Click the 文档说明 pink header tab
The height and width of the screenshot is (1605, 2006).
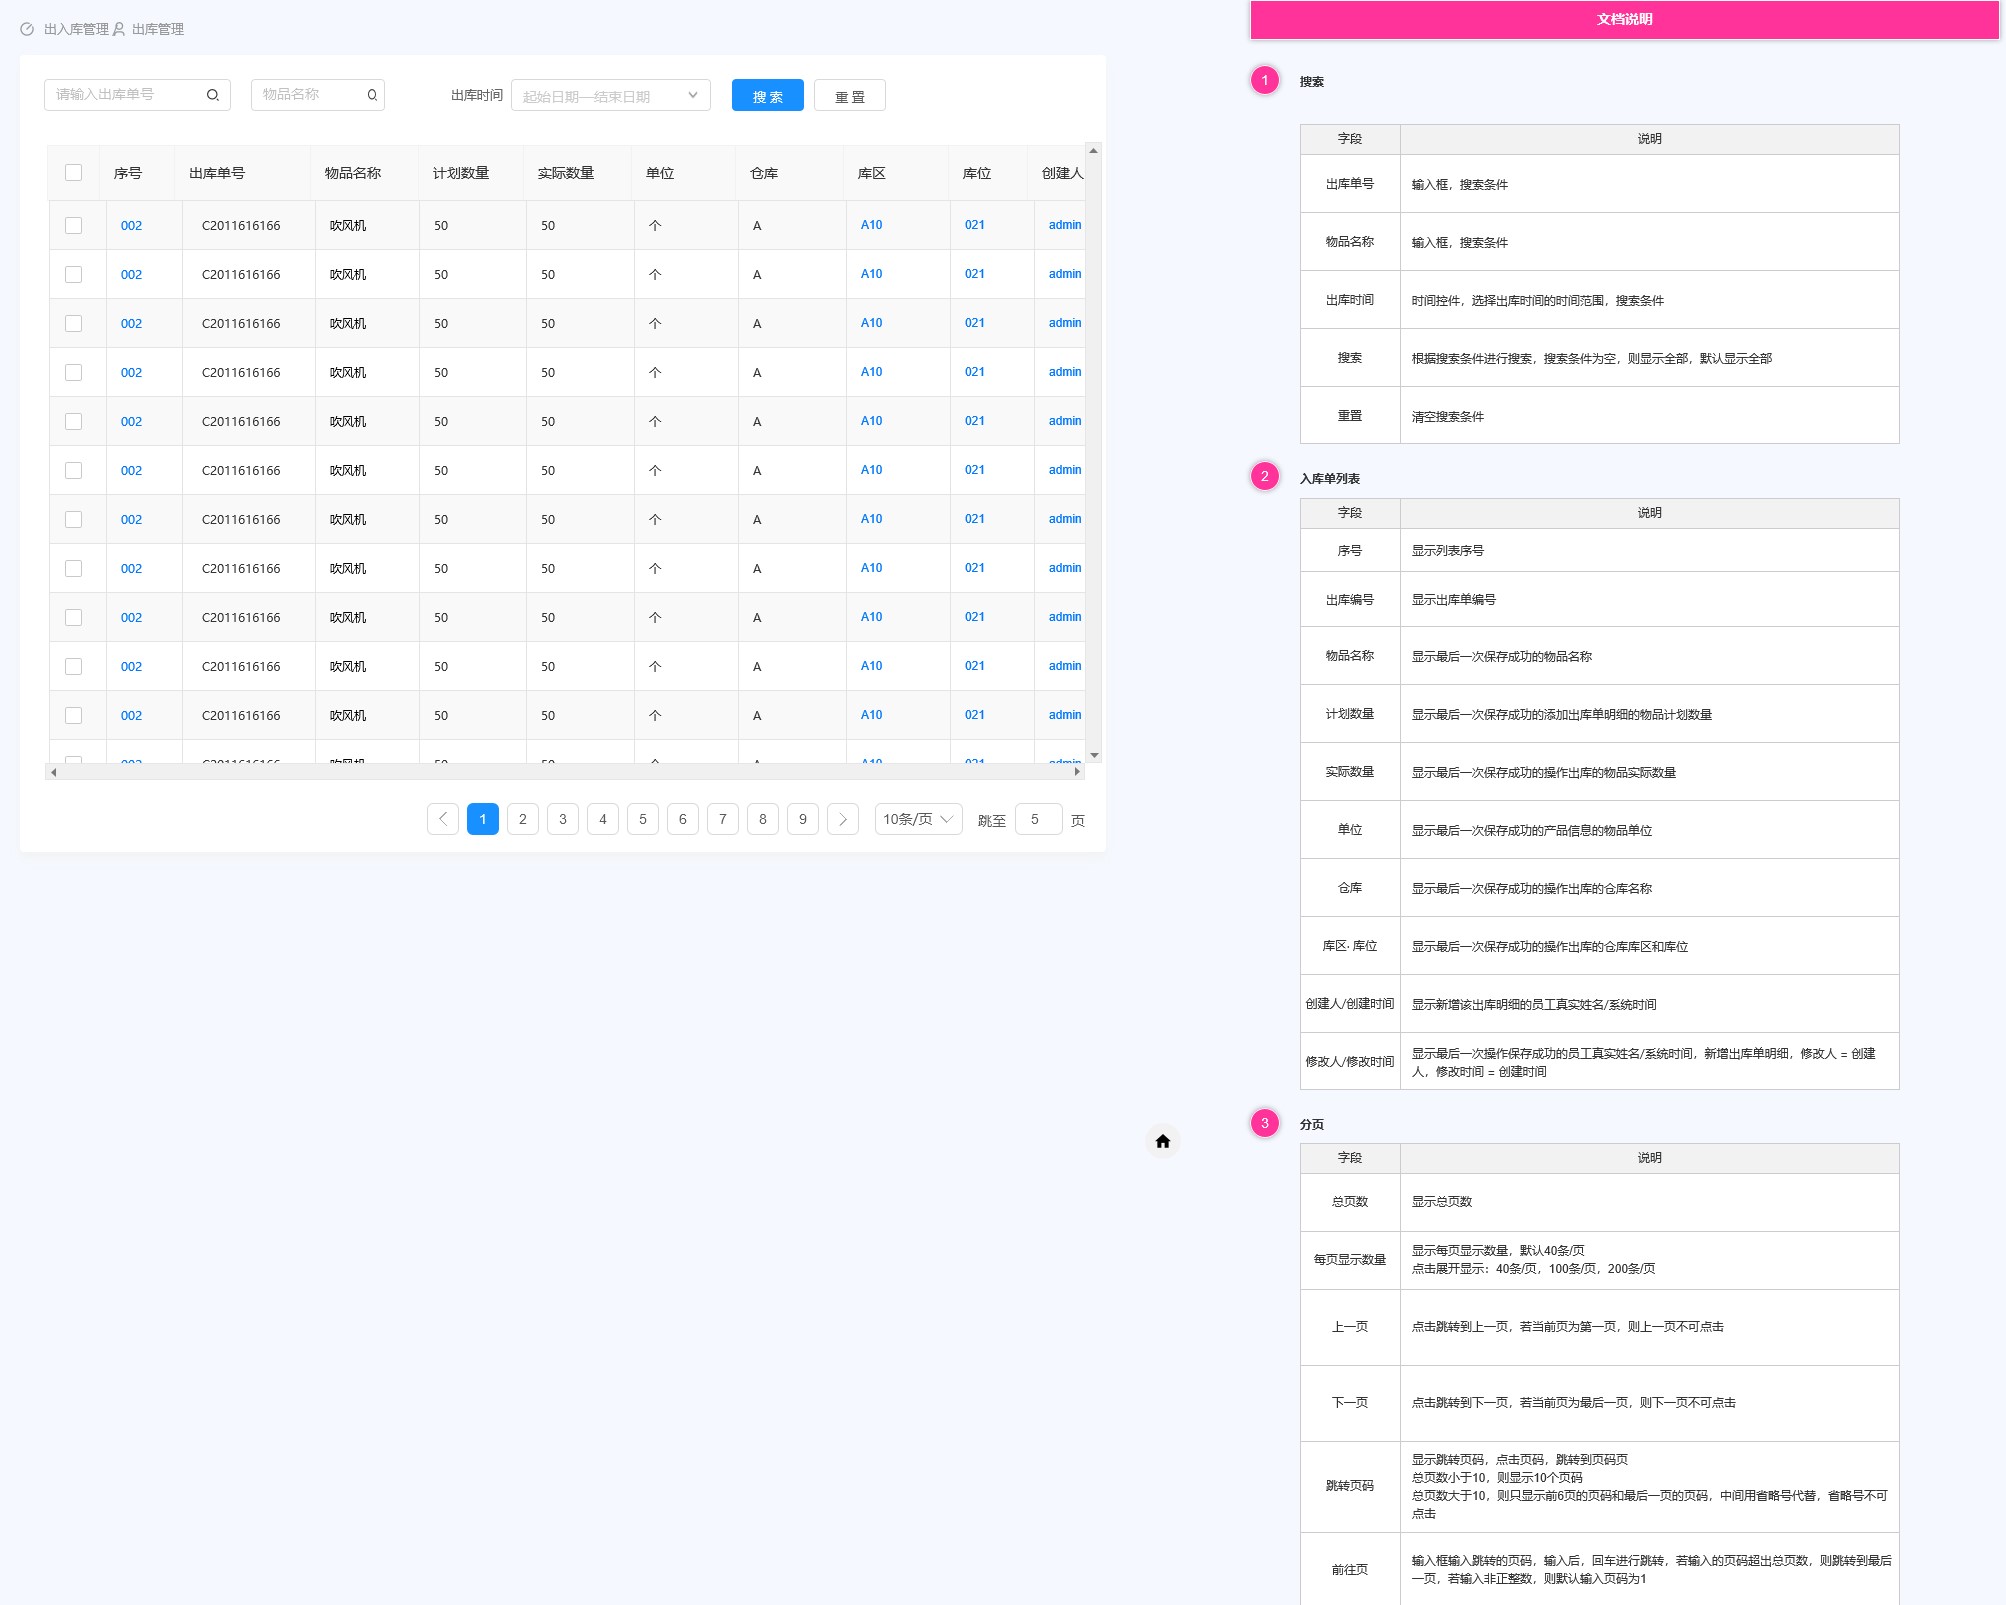click(1624, 19)
